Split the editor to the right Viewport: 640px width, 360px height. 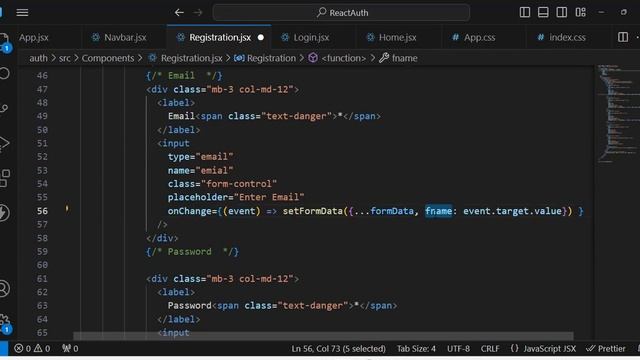coord(622,37)
